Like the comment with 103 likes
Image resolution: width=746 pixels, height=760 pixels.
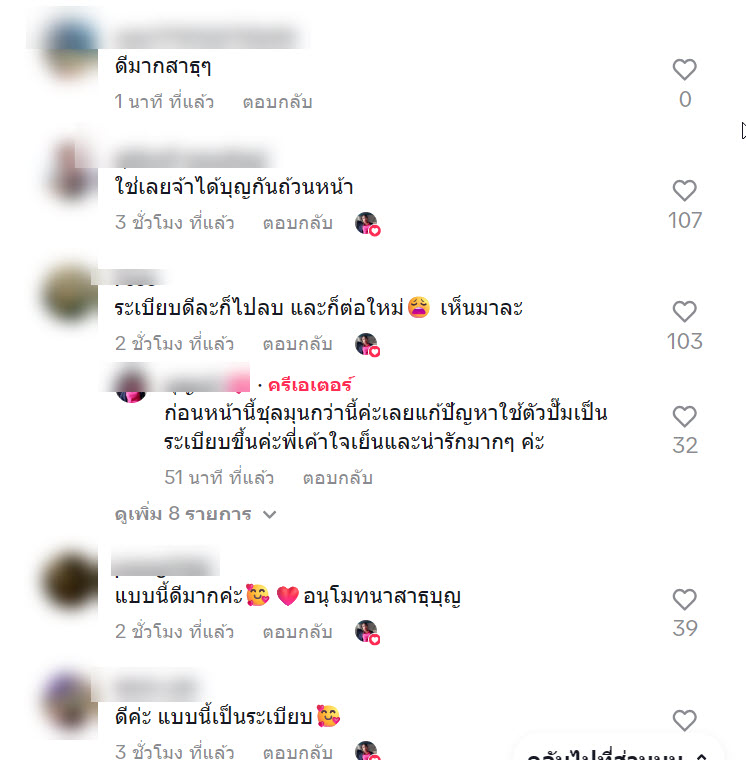coord(684,311)
